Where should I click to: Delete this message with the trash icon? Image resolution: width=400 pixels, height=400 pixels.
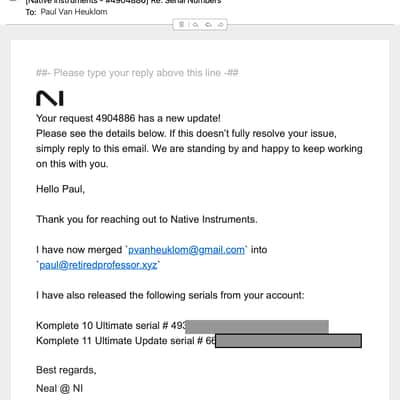coord(182,25)
